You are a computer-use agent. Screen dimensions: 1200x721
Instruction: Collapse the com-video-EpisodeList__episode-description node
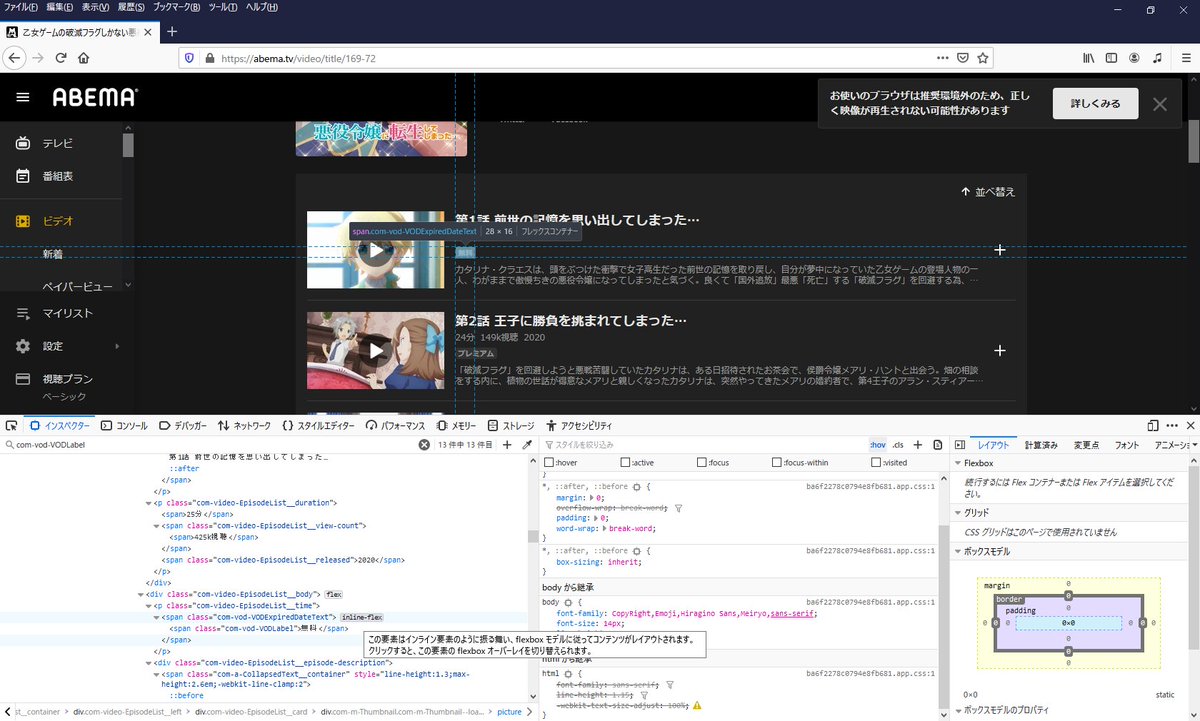[x=148, y=662]
